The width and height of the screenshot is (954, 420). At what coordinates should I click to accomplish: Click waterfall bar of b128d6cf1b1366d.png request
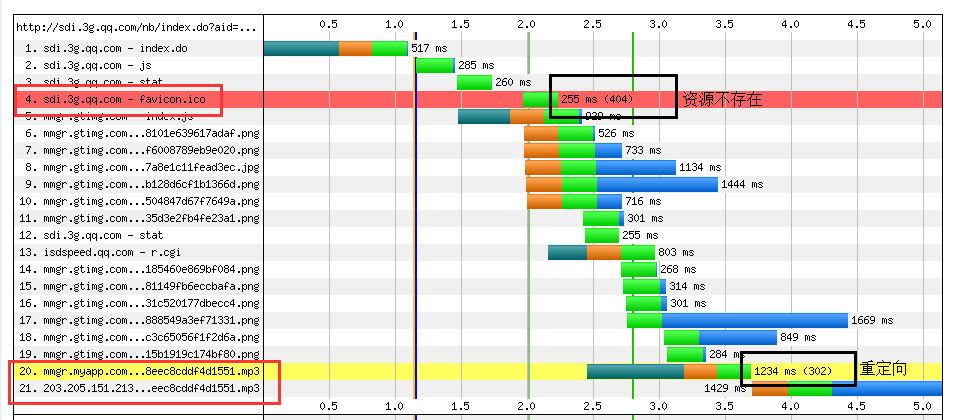(x=622, y=184)
